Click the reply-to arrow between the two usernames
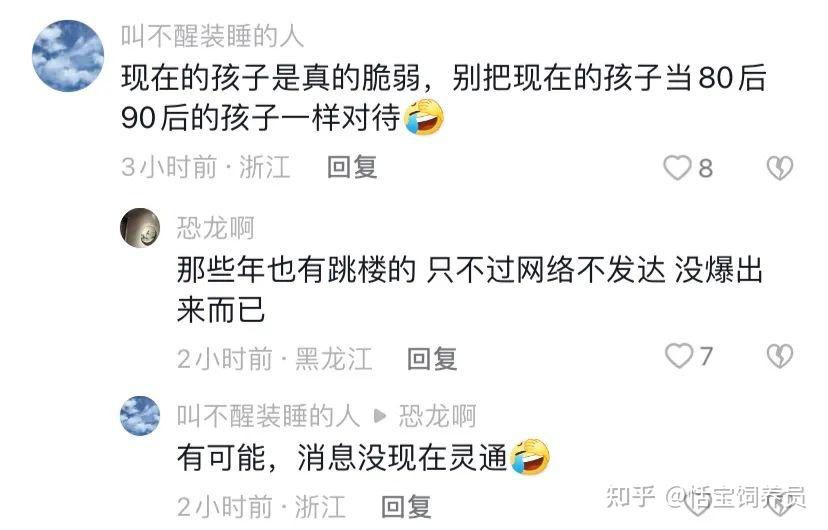Screen dimensions: 828x530 379,417
